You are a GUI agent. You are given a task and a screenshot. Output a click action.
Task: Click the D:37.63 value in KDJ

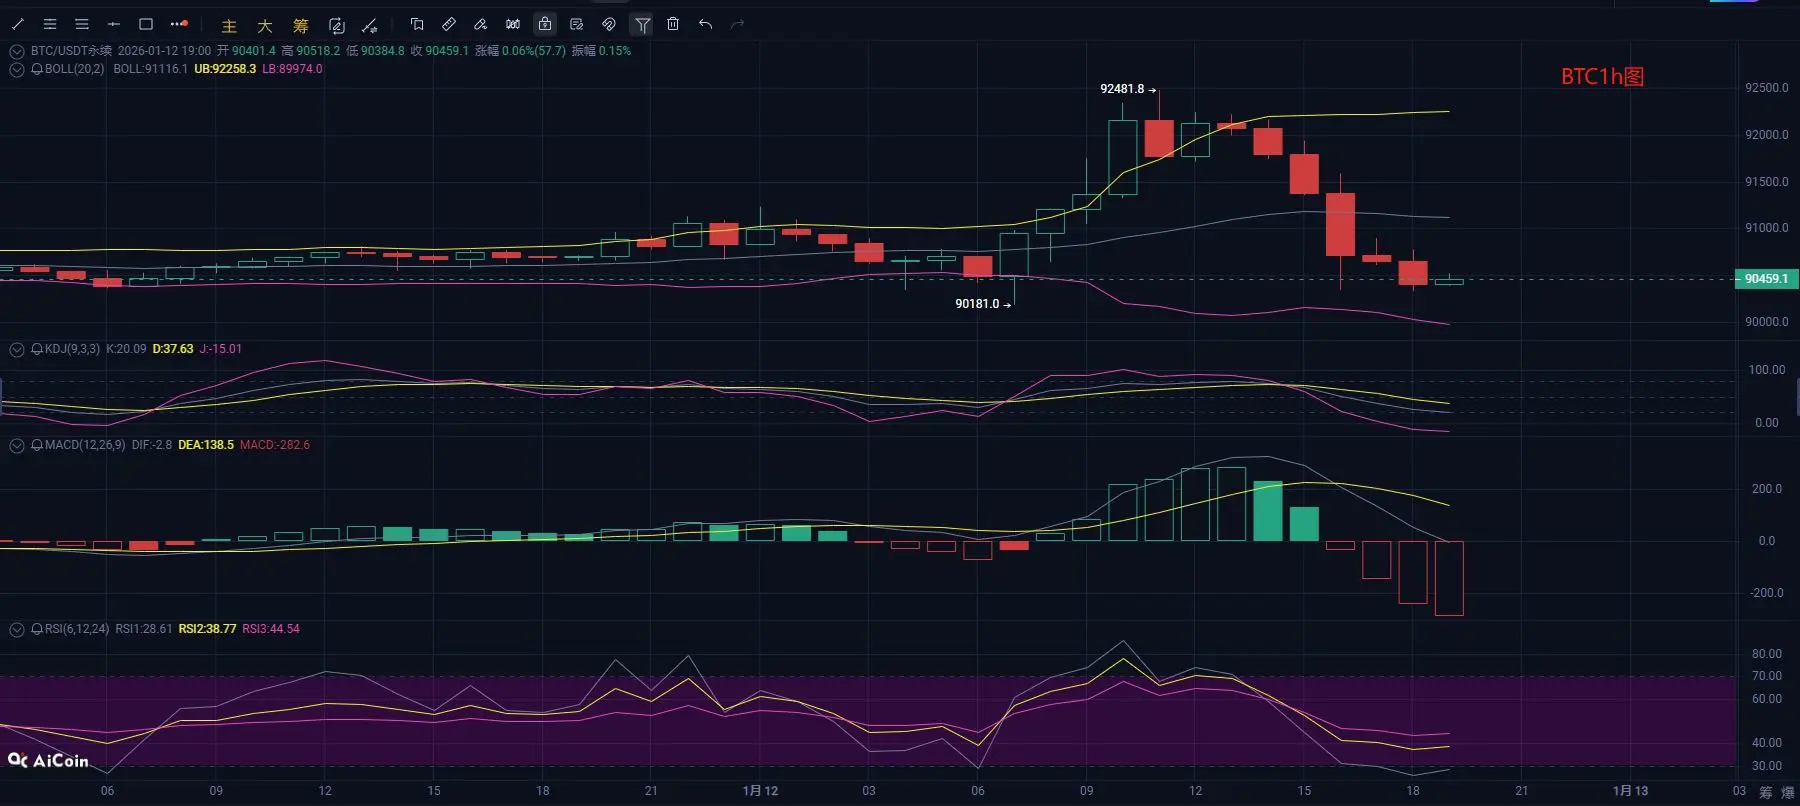[173, 349]
